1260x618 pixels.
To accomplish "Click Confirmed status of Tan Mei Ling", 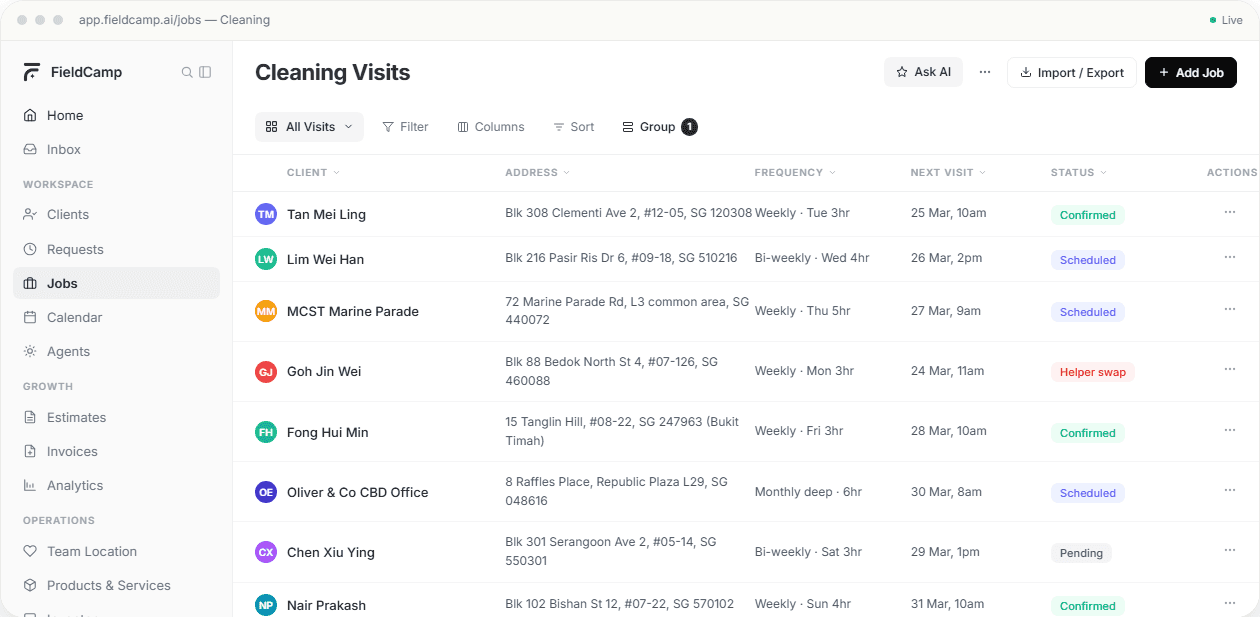I will click(1087, 215).
